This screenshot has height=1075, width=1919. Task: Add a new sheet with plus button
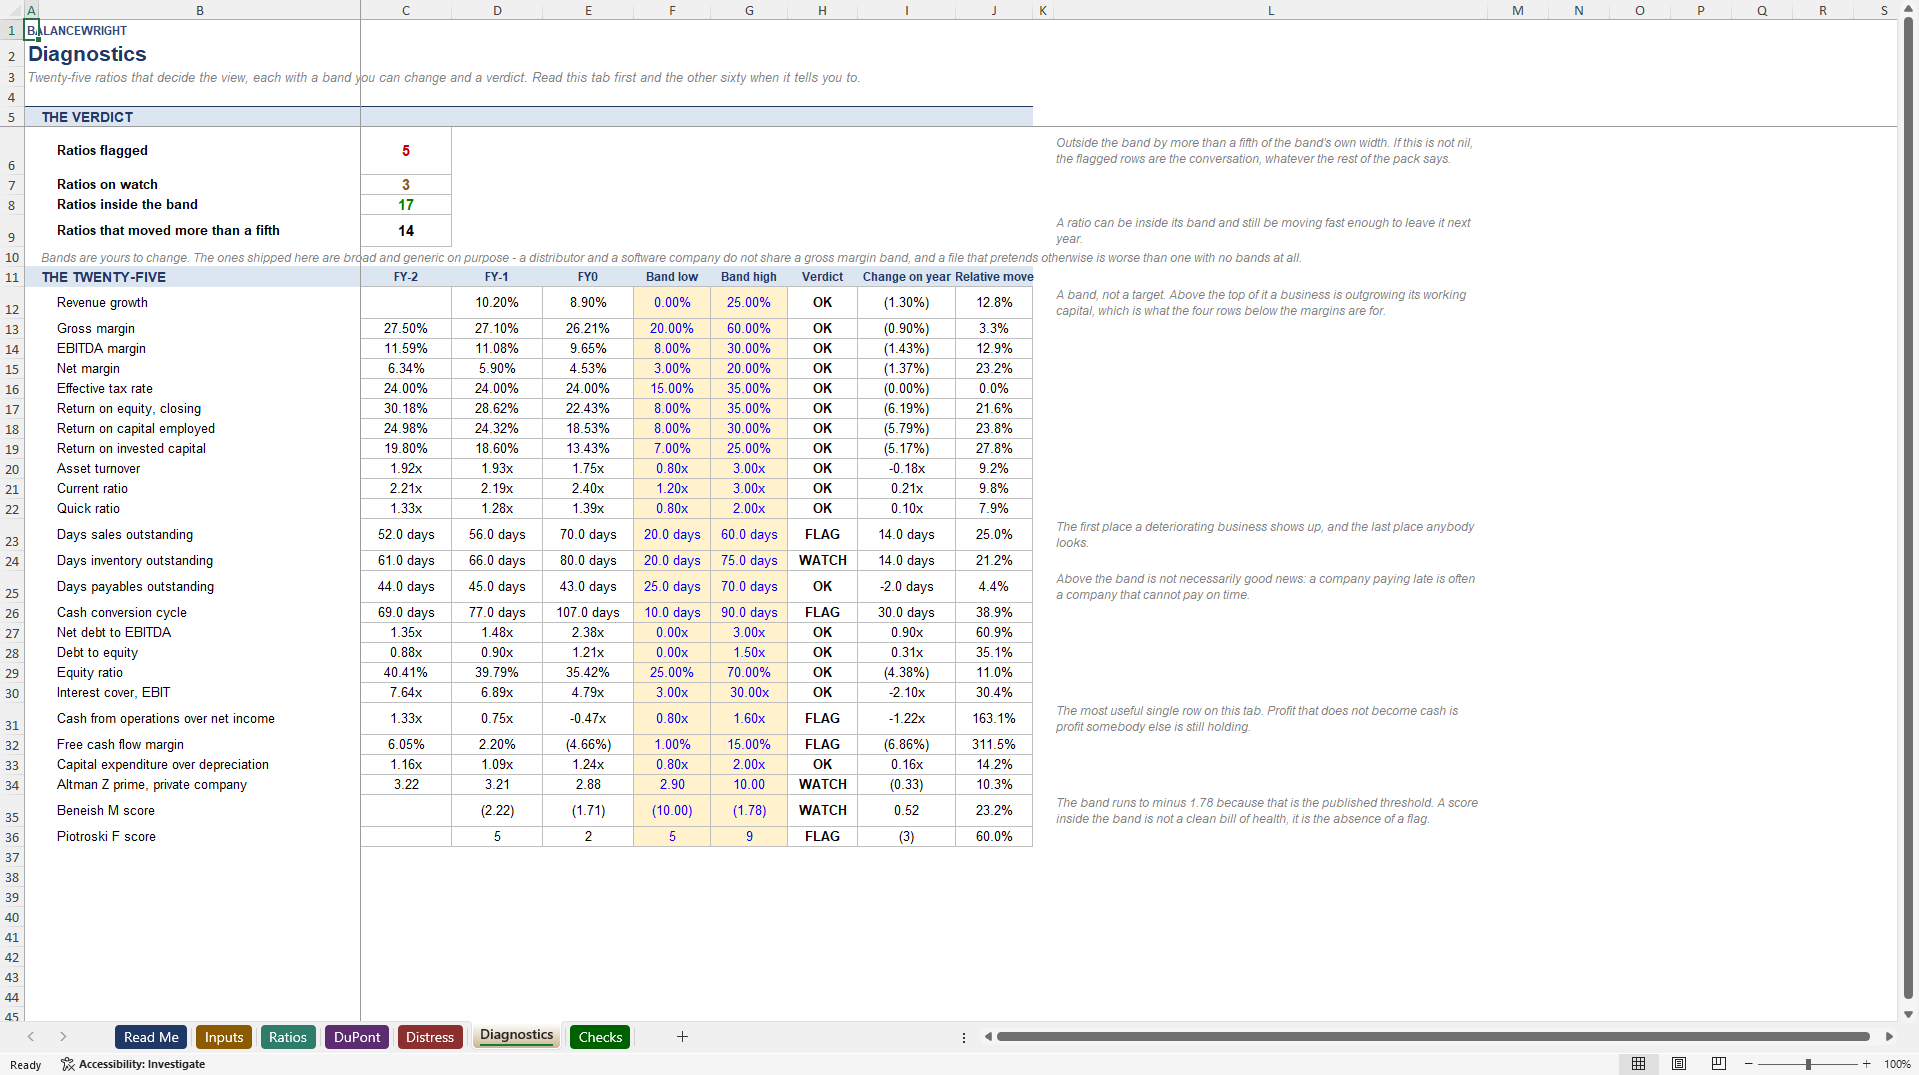coord(682,1037)
